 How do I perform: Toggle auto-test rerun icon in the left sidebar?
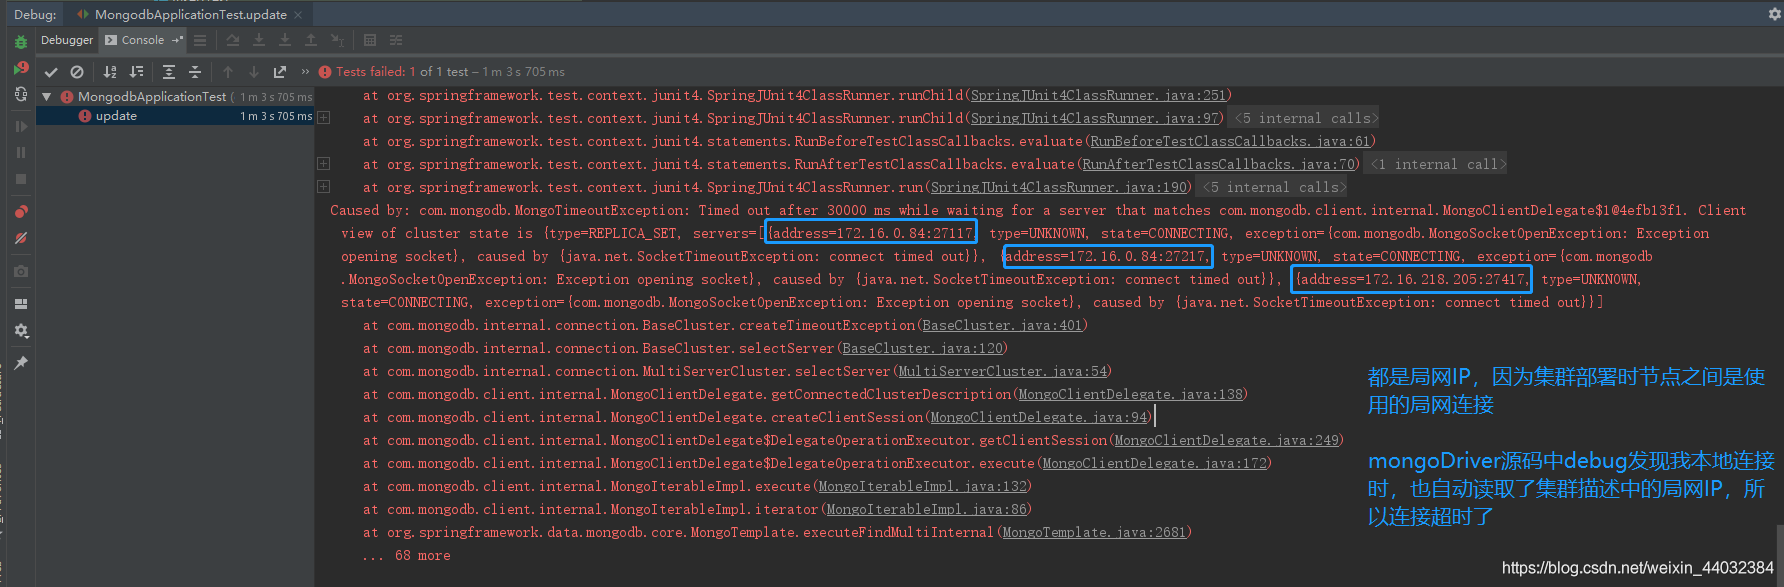(x=21, y=94)
